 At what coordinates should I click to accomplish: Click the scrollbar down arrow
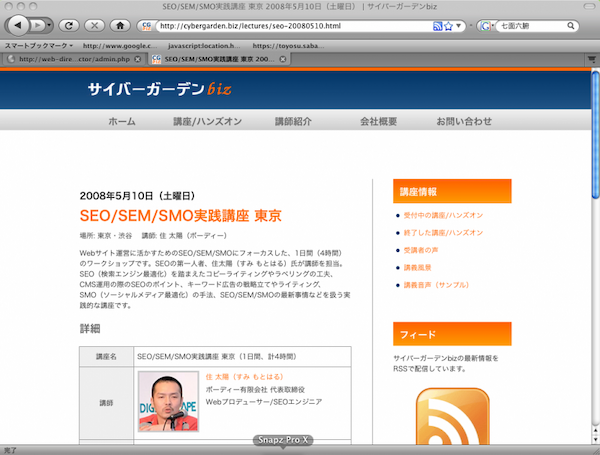(x=595, y=439)
